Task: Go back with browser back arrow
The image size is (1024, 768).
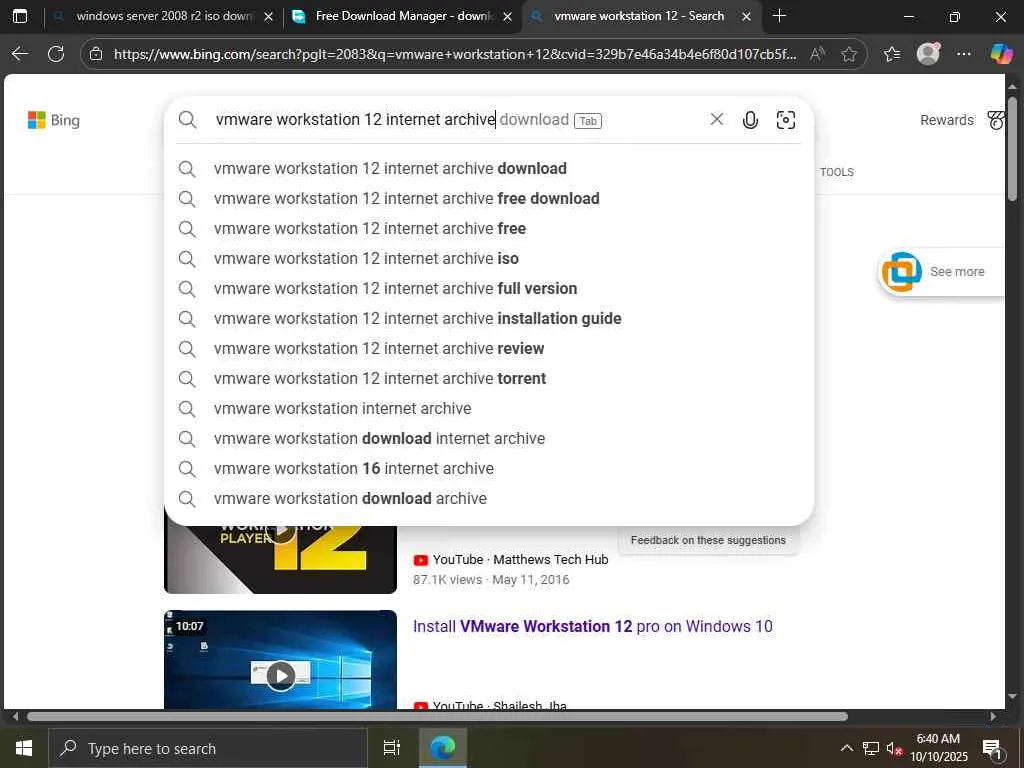Action: [20, 54]
